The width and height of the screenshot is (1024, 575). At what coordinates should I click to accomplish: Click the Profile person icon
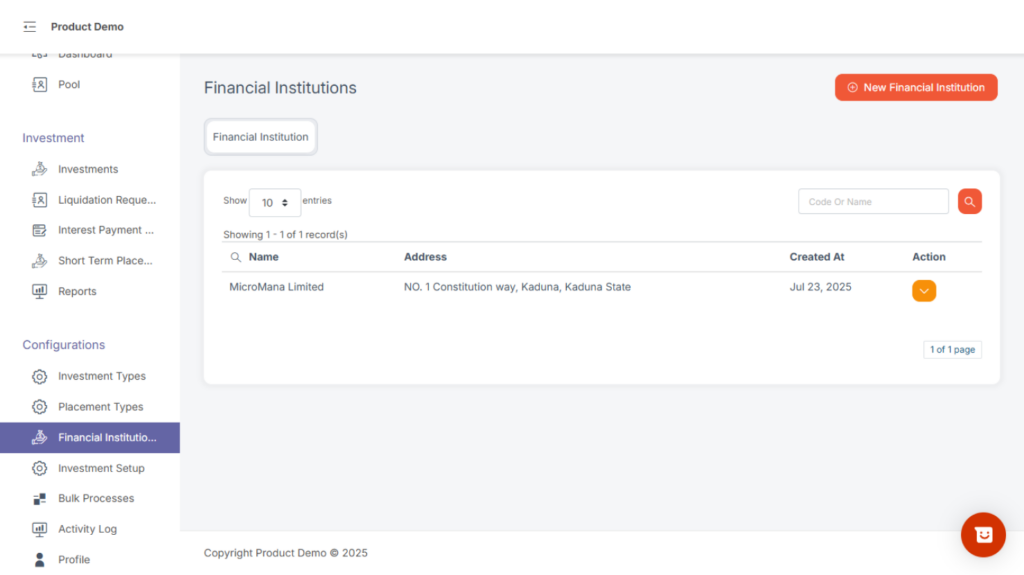coord(39,559)
